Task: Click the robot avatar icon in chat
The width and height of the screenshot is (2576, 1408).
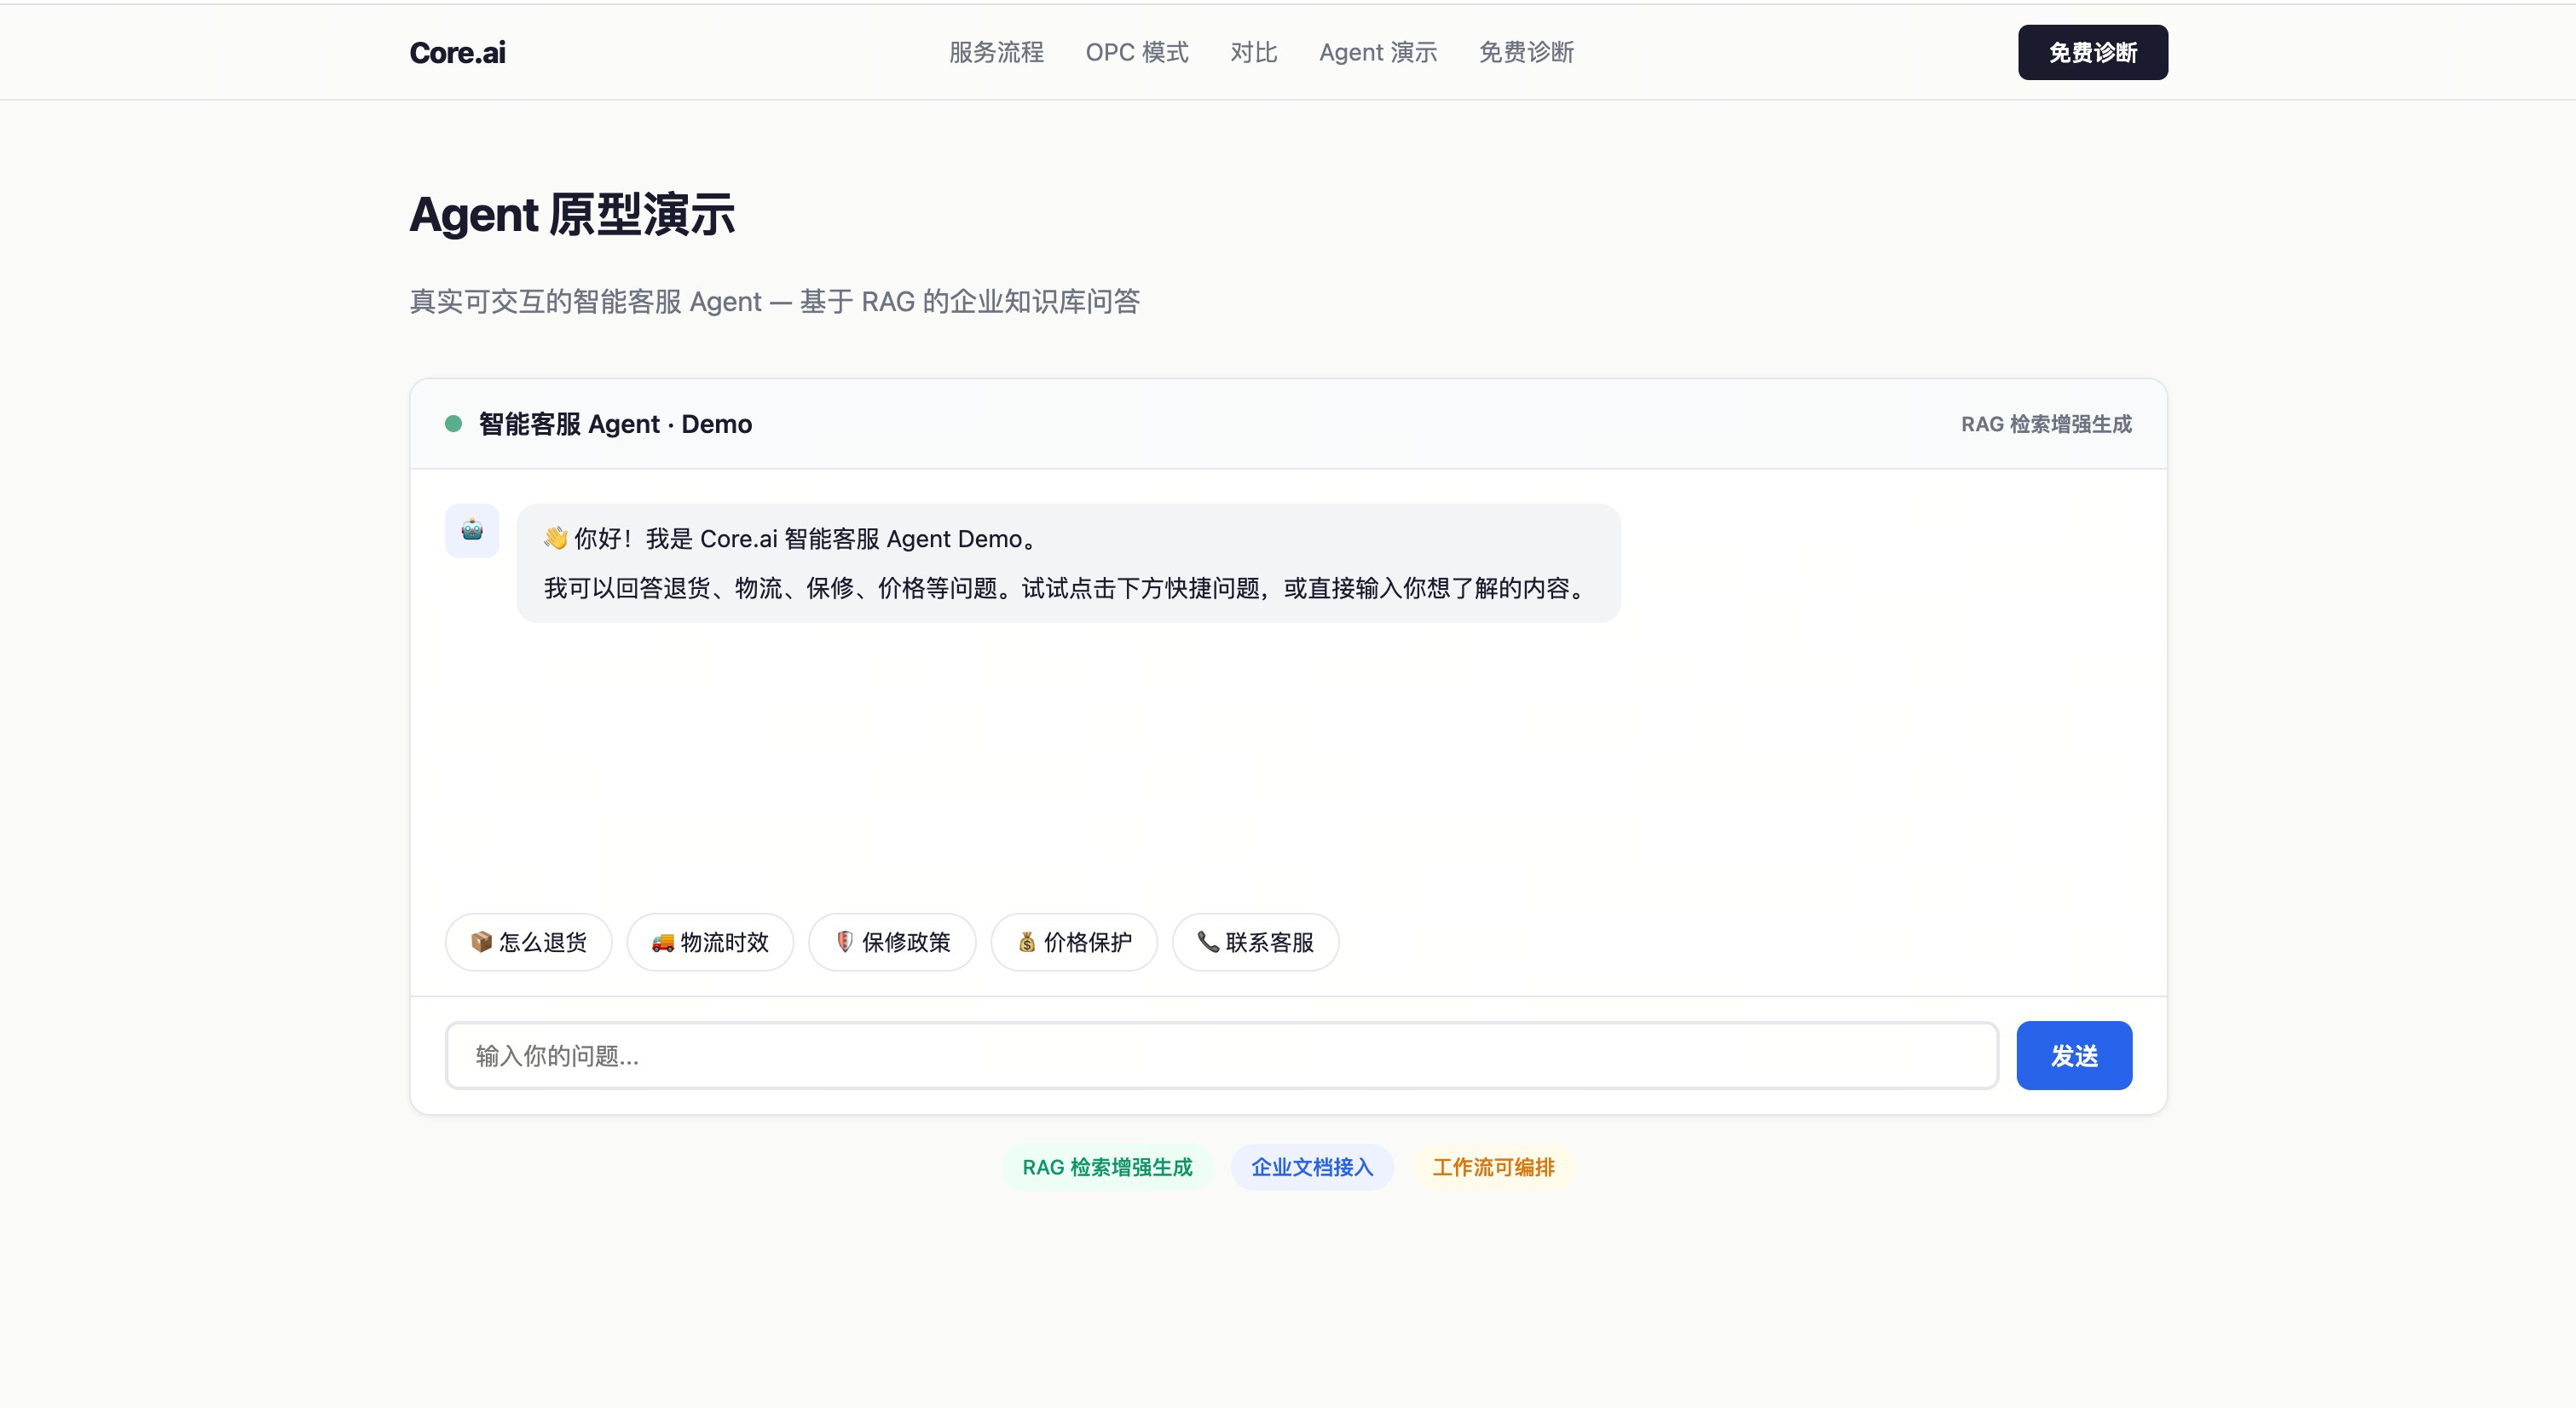Action: pyautogui.click(x=472, y=530)
